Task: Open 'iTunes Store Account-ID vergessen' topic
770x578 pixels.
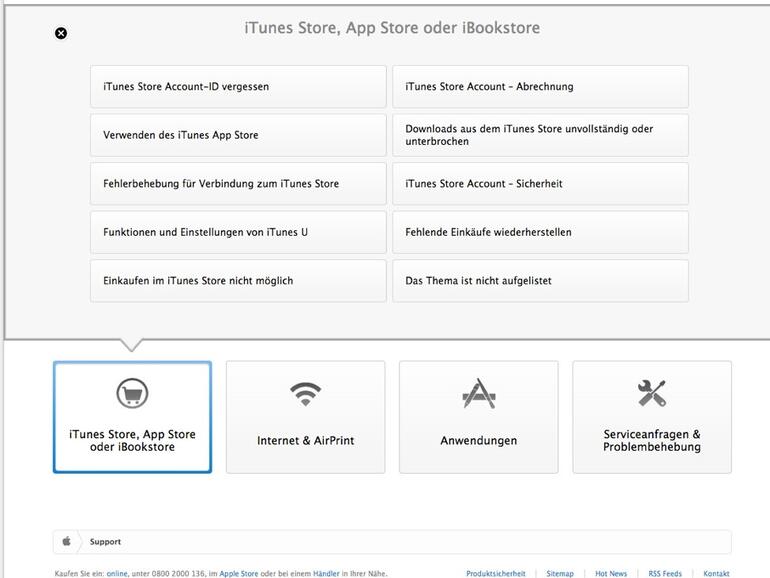Action: click(238, 86)
